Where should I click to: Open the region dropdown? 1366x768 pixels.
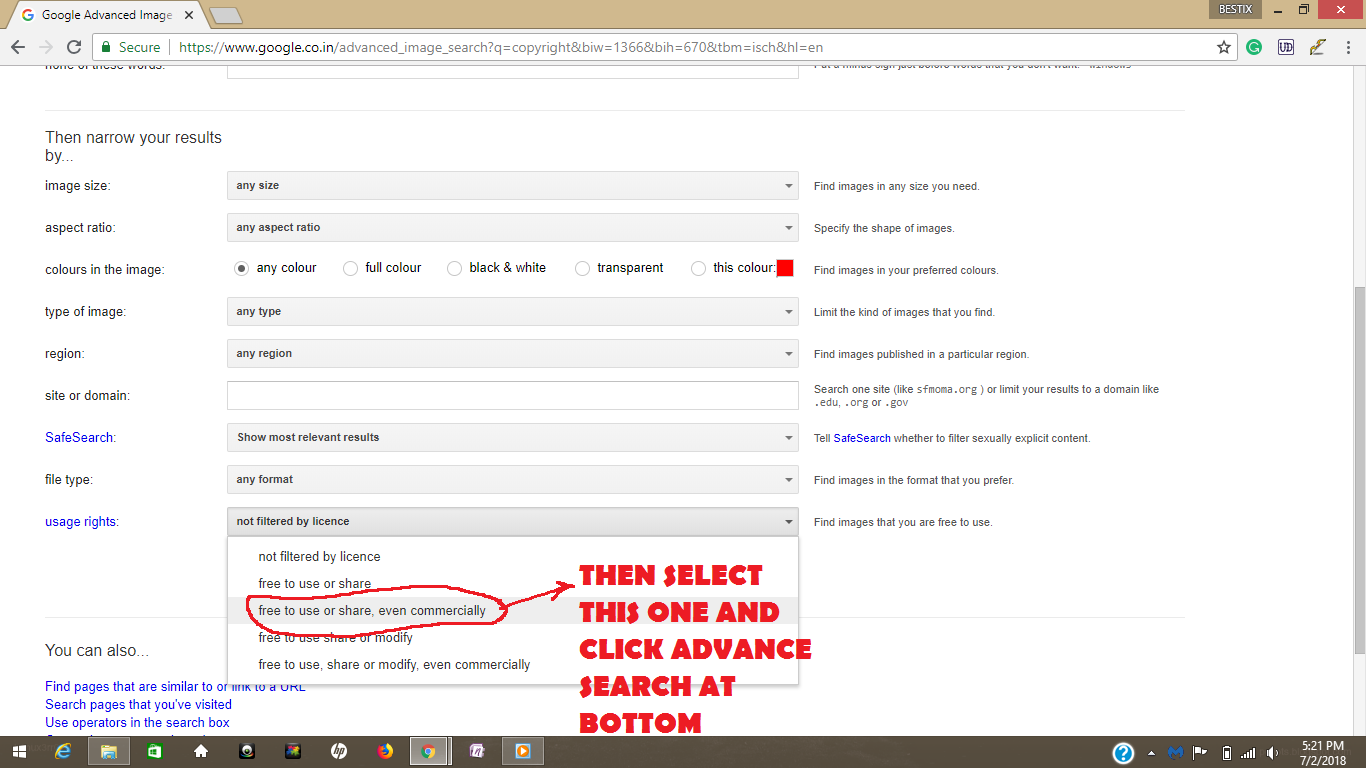[513, 354]
